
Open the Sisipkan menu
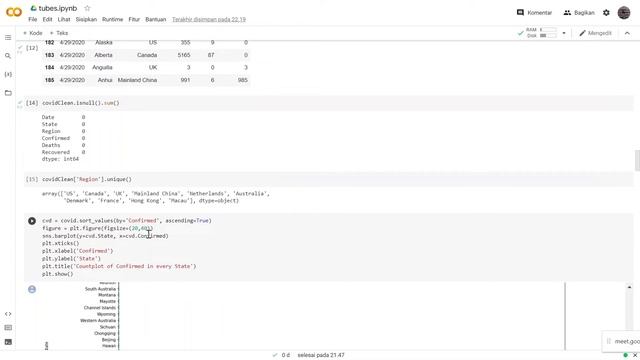[x=86, y=19]
